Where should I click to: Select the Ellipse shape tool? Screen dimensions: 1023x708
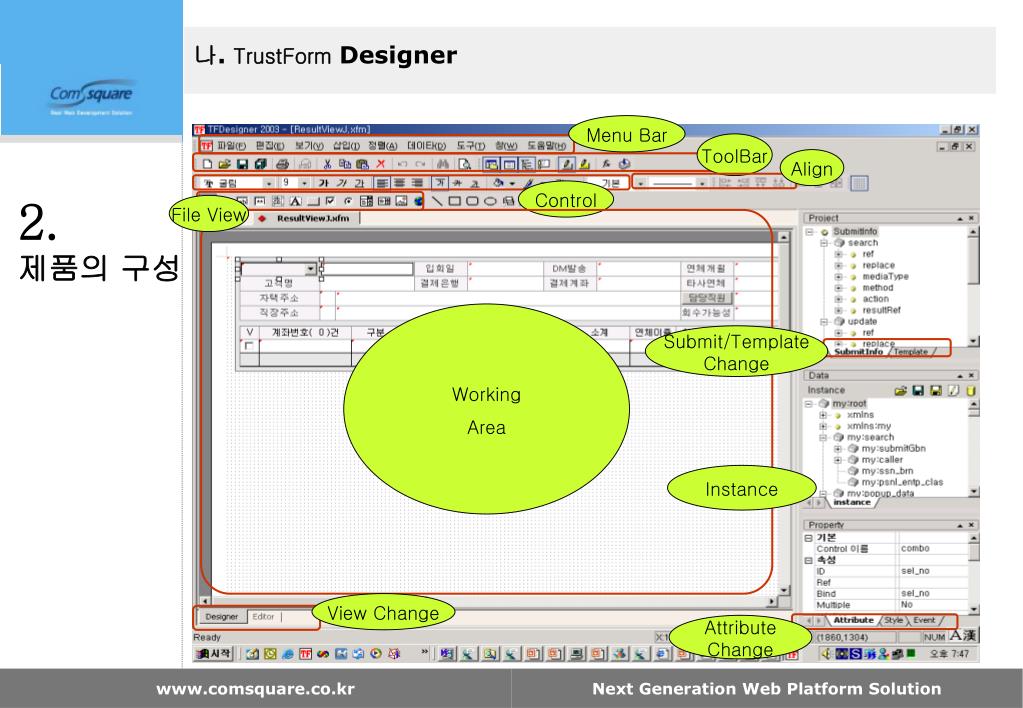tap(490, 201)
